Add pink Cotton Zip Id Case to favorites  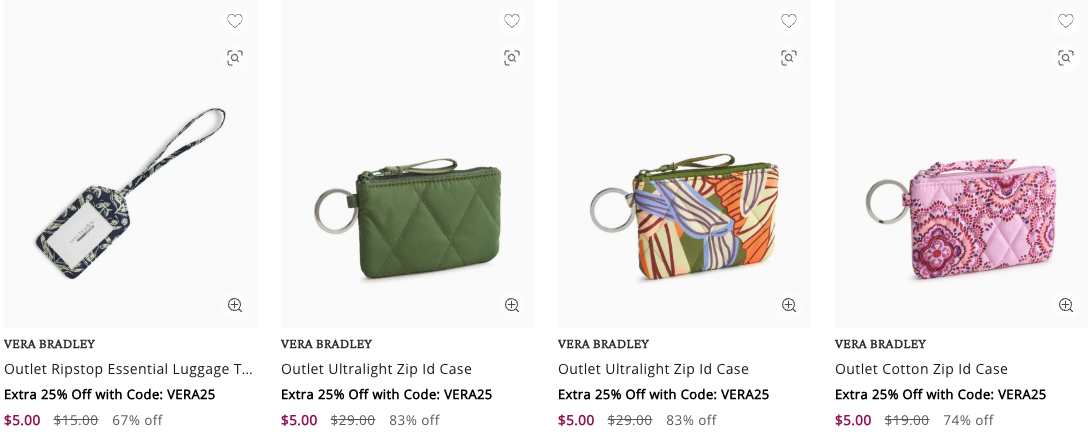[1065, 21]
